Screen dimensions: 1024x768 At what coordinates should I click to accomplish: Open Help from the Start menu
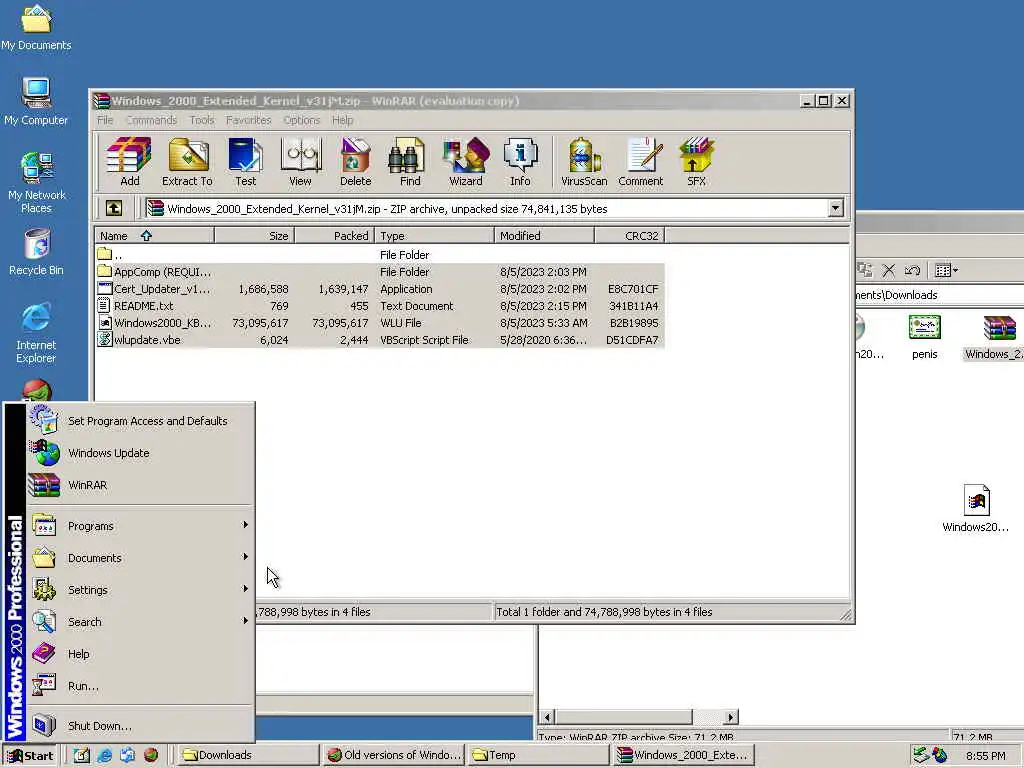coord(140,654)
